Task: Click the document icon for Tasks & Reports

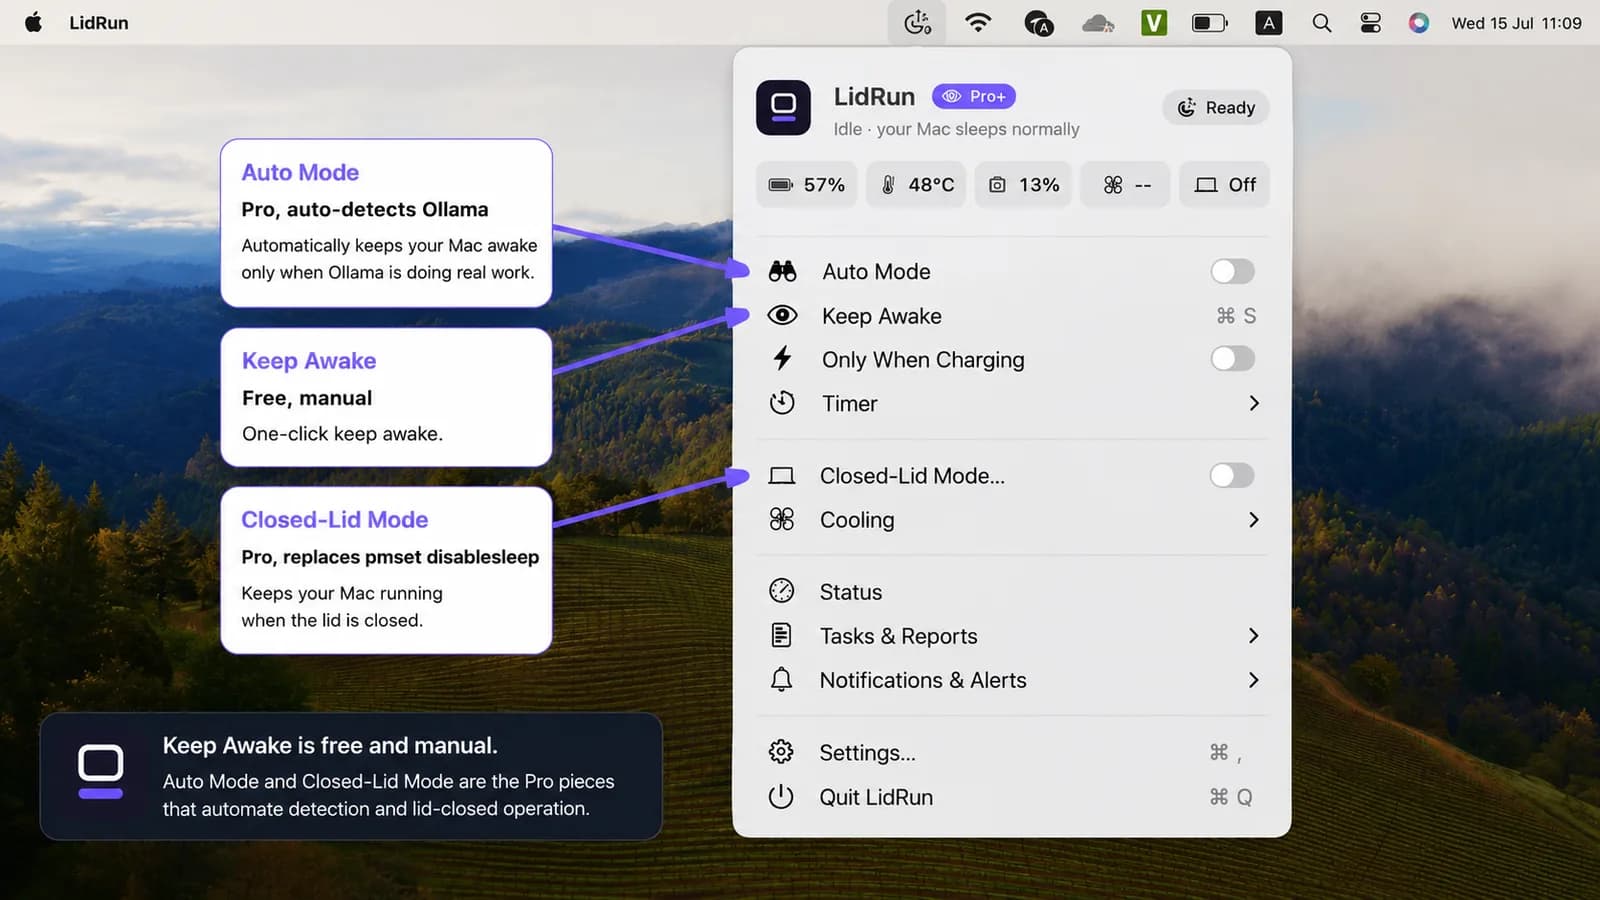Action: point(781,635)
